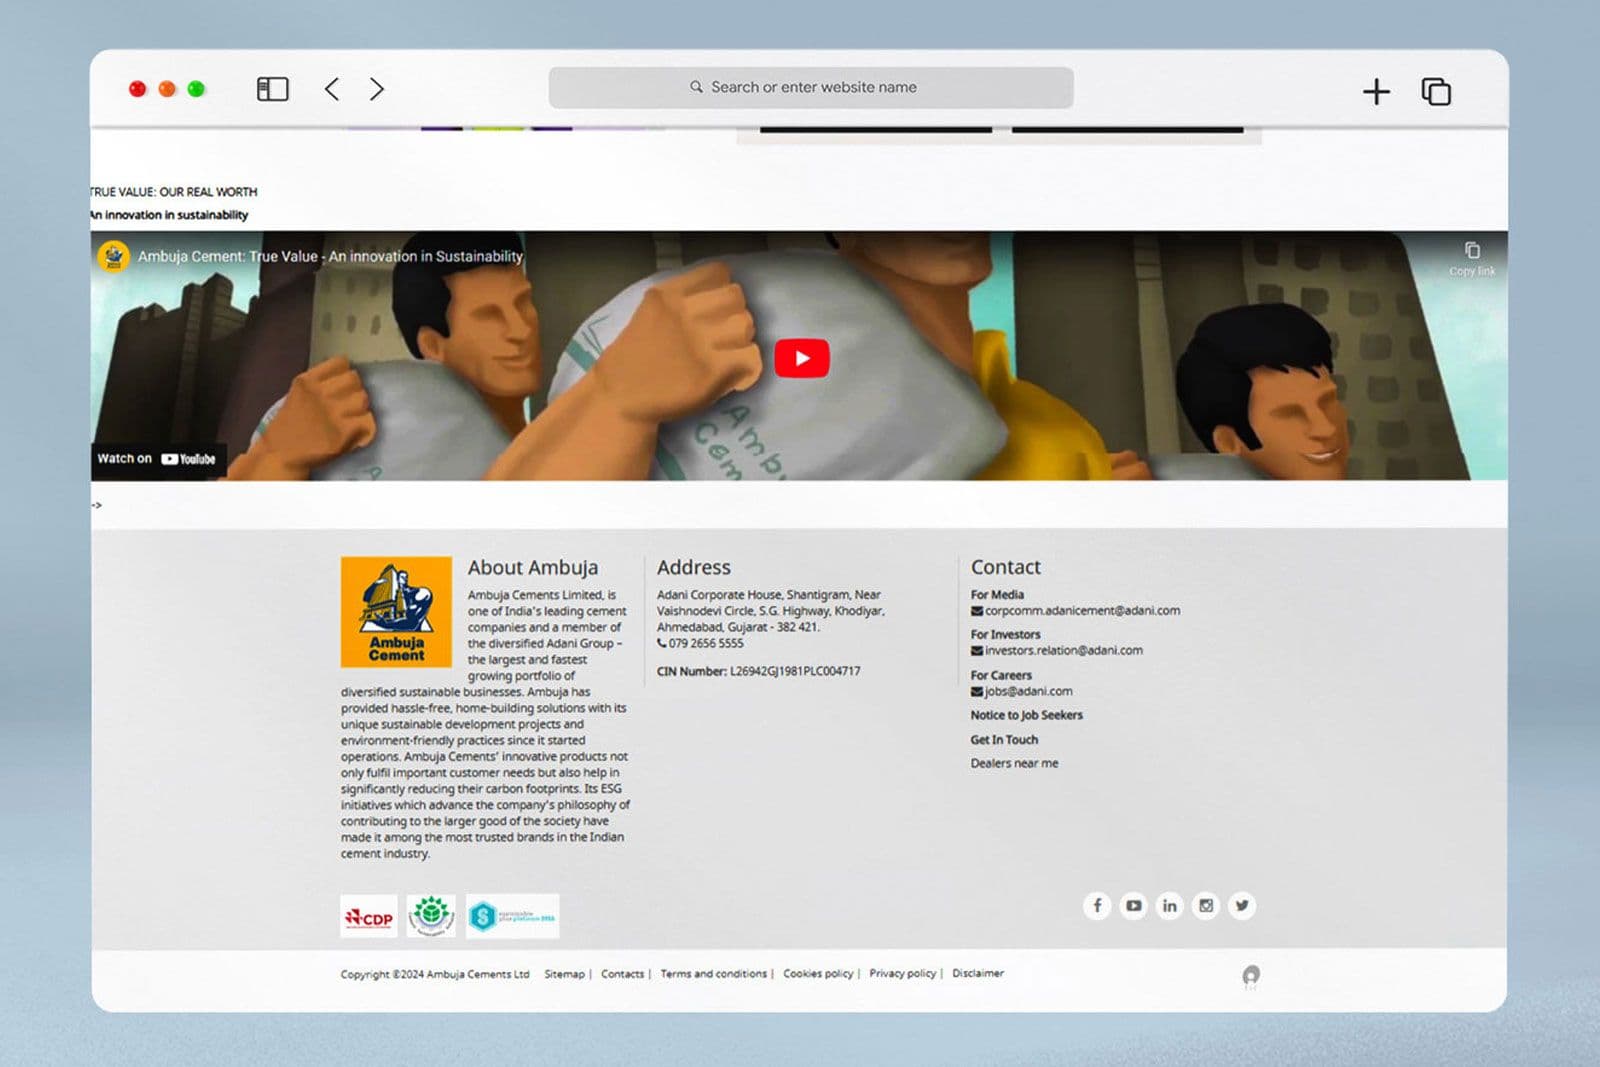
Task: Open Privacy policy footer link
Action: tap(903, 973)
